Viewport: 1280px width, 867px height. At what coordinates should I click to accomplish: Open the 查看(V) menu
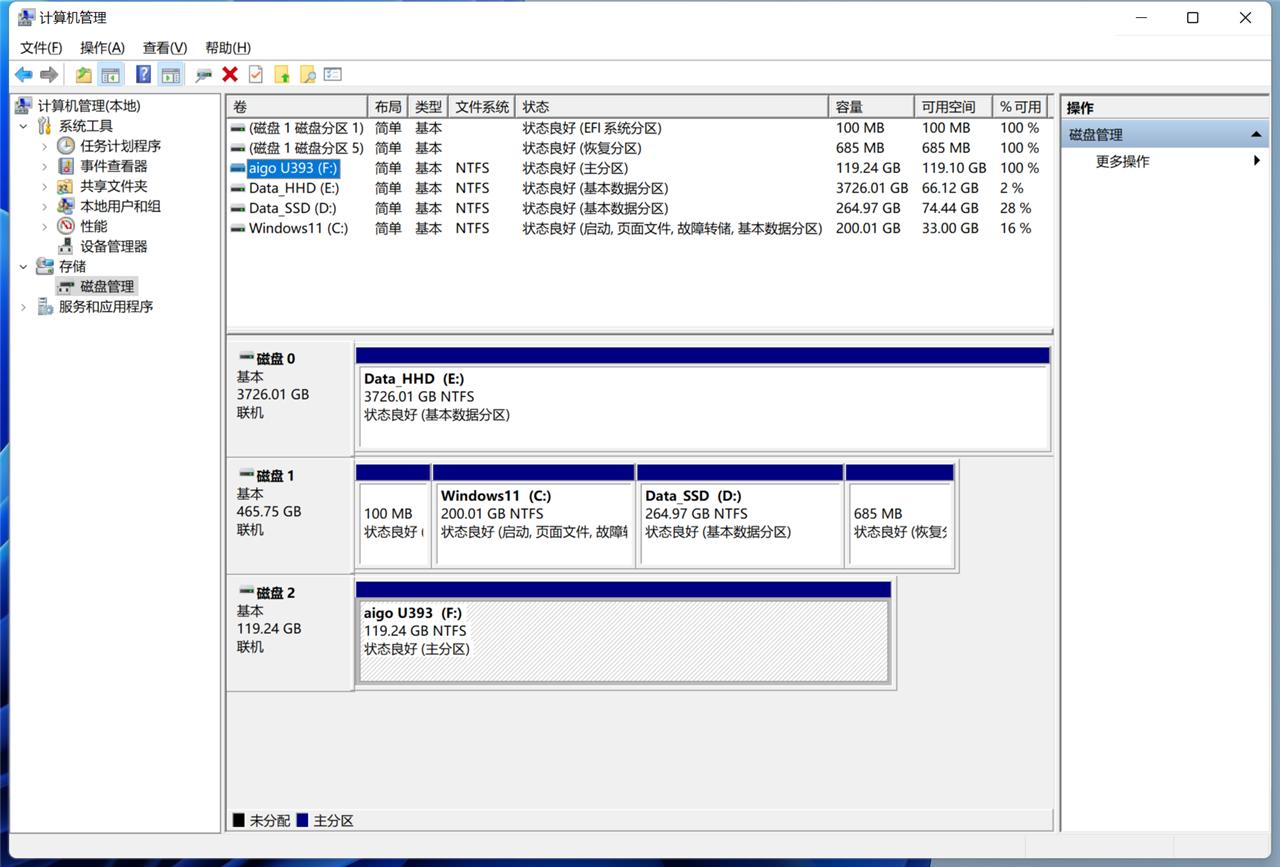(x=164, y=47)
